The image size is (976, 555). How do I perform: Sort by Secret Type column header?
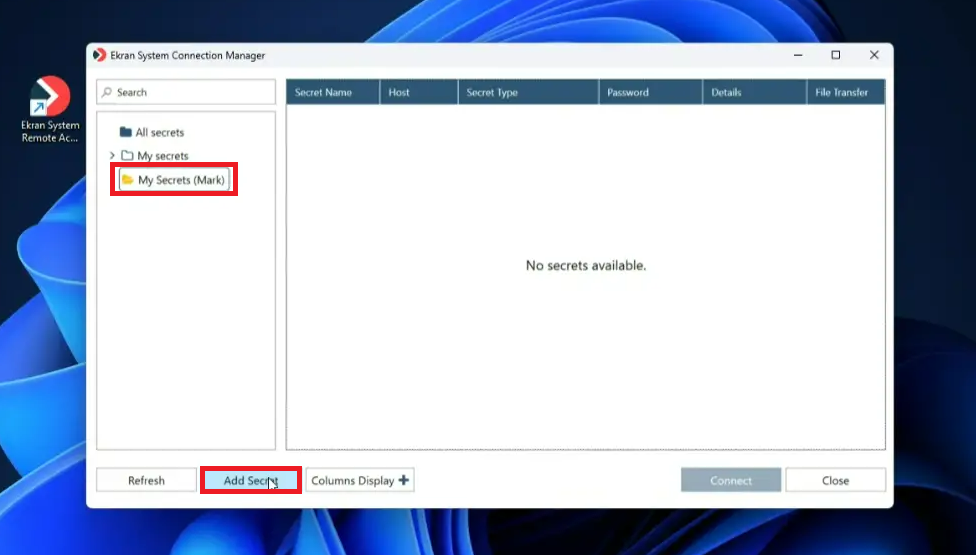pos(492,92)
